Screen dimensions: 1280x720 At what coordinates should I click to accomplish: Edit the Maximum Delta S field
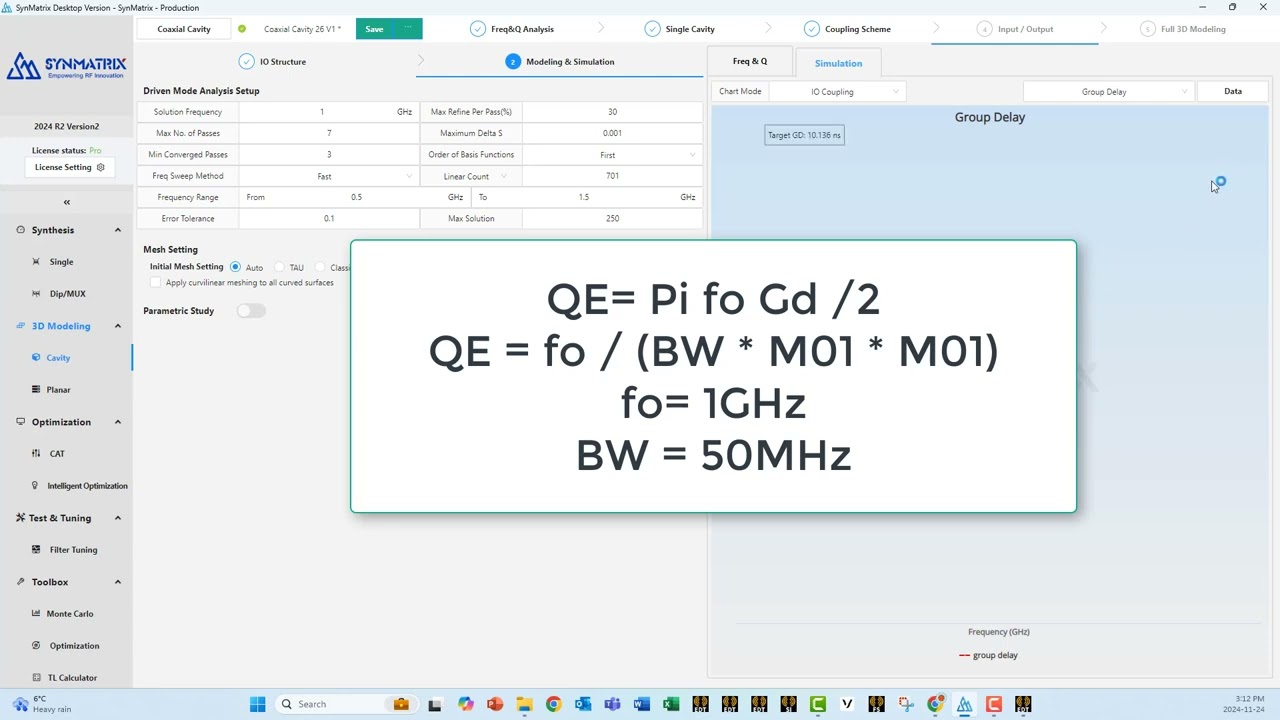[612, 133]
